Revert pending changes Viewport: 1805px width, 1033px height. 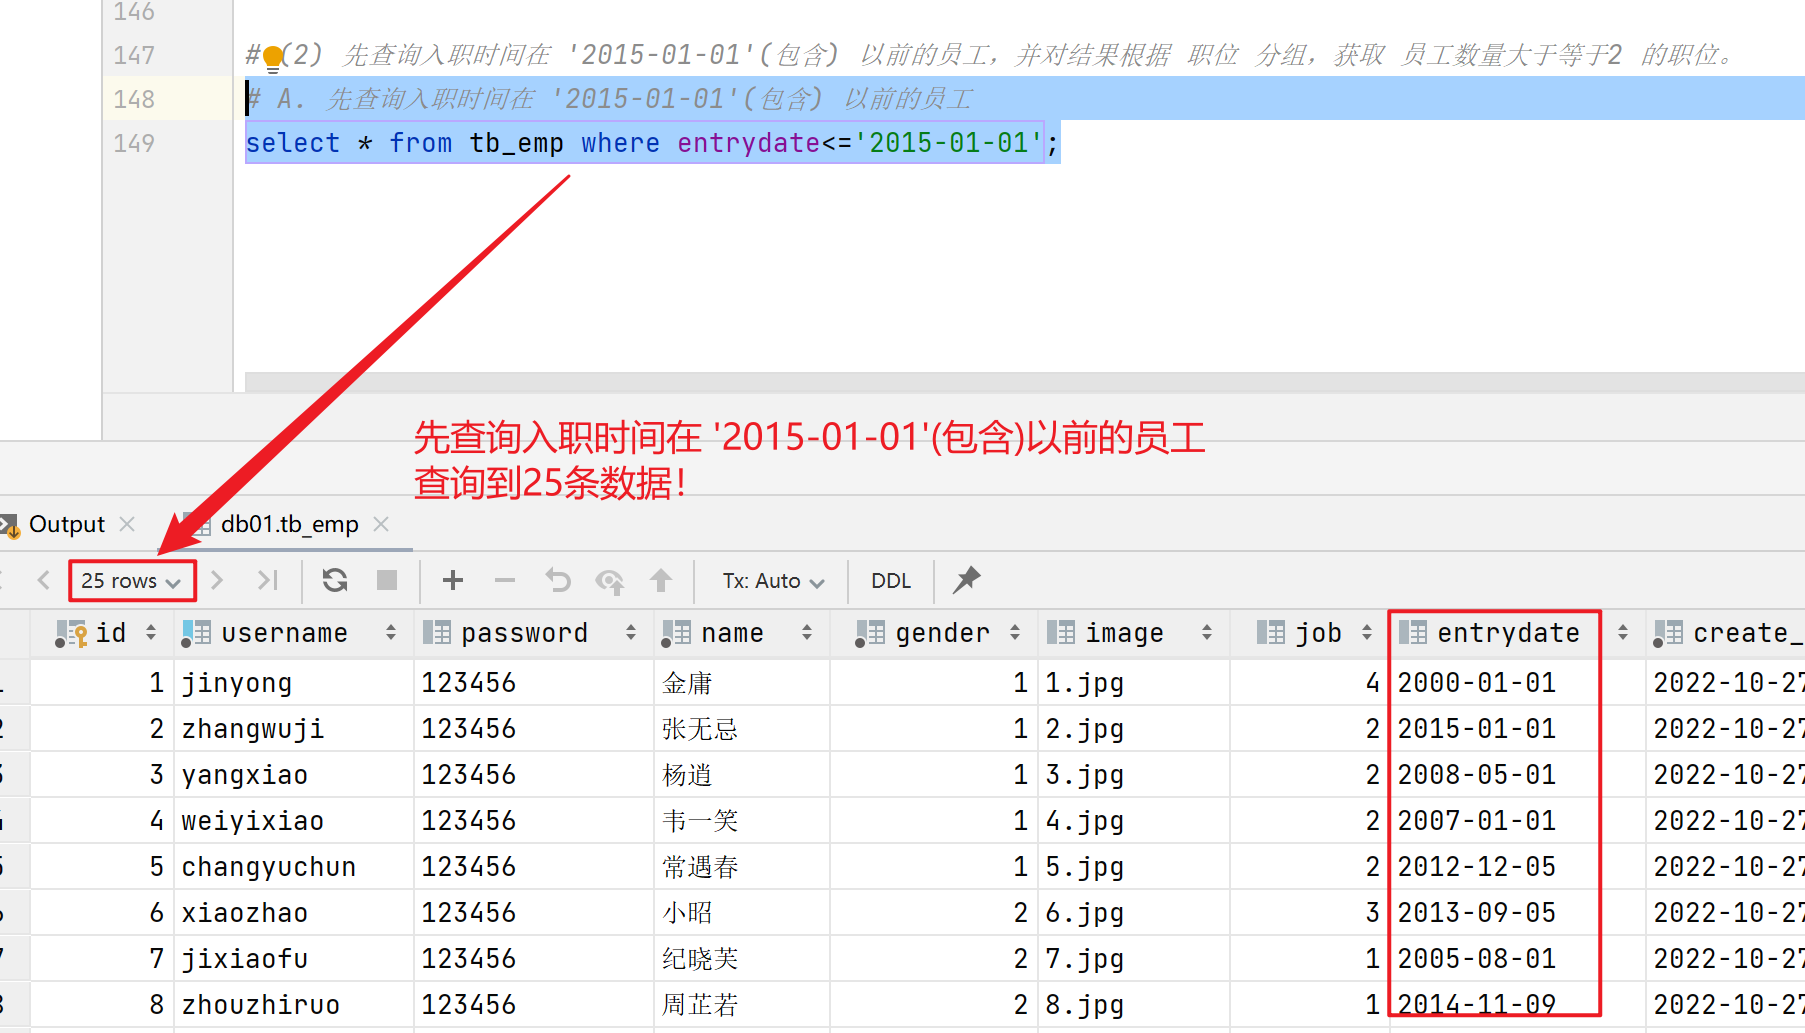pos(558,580)
